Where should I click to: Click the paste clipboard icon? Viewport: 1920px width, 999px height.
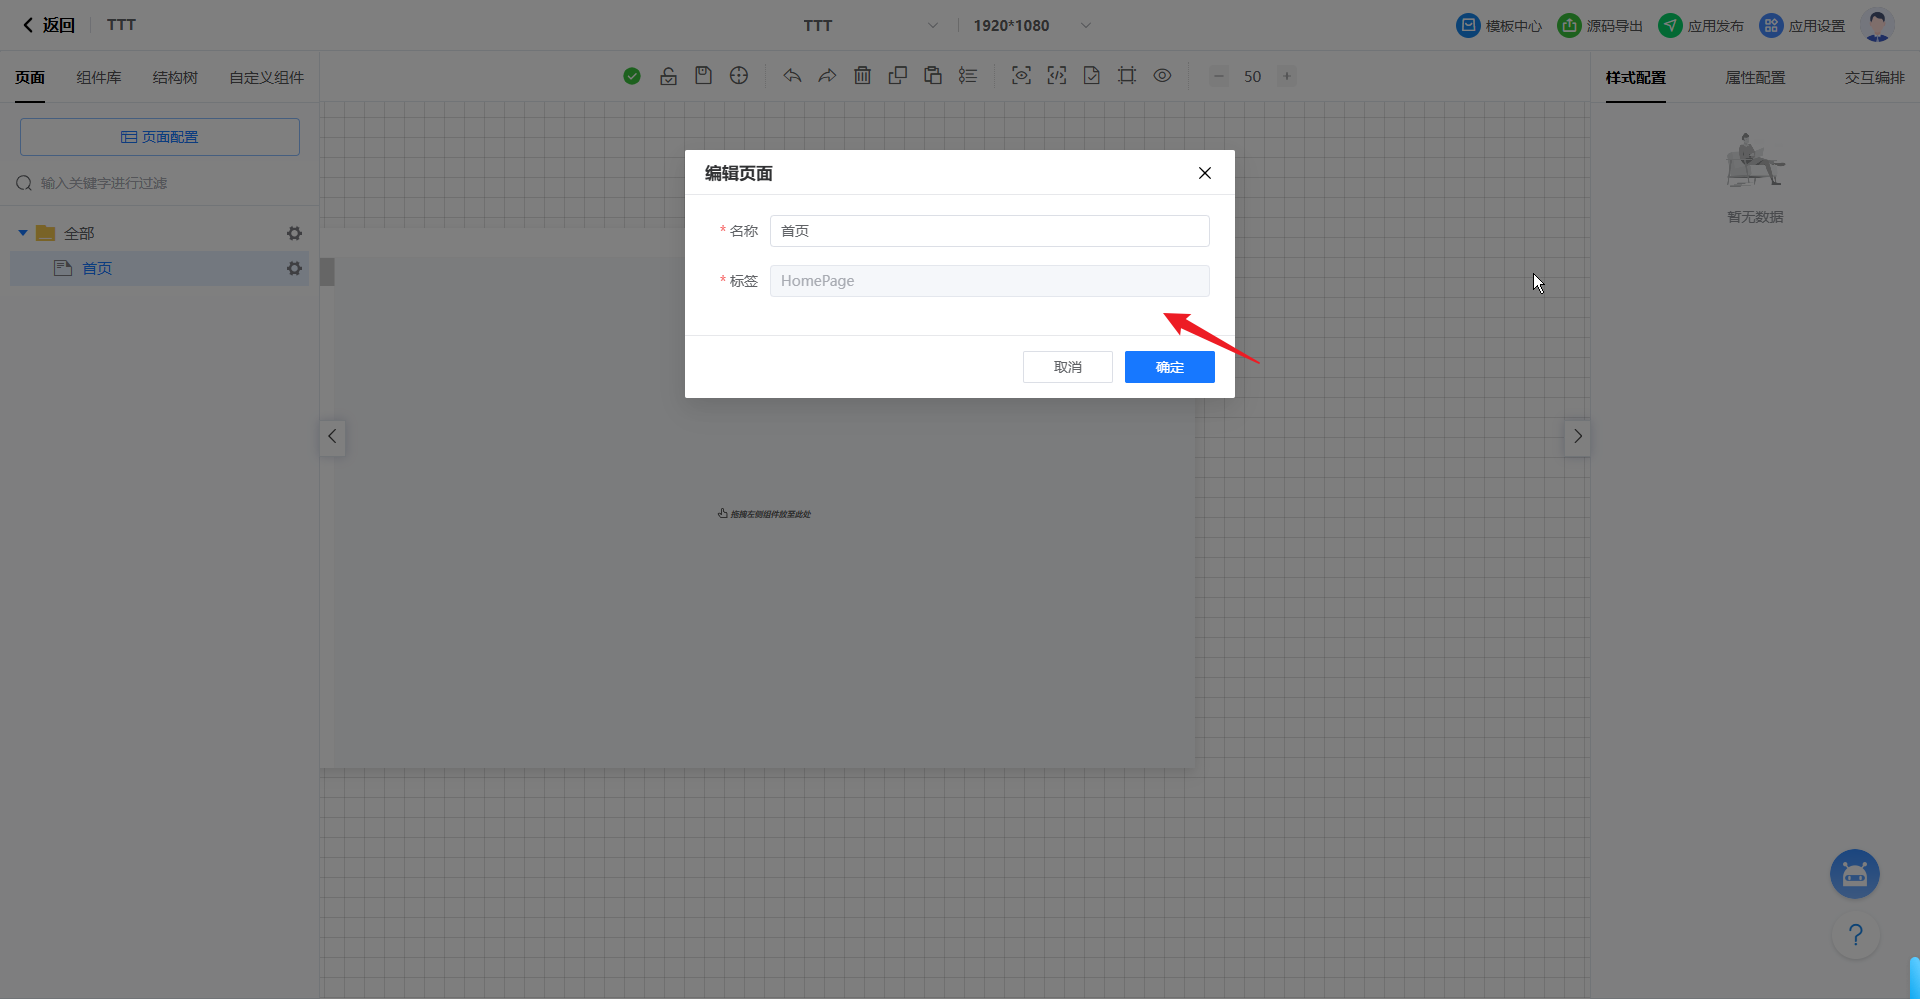[932, 76]
